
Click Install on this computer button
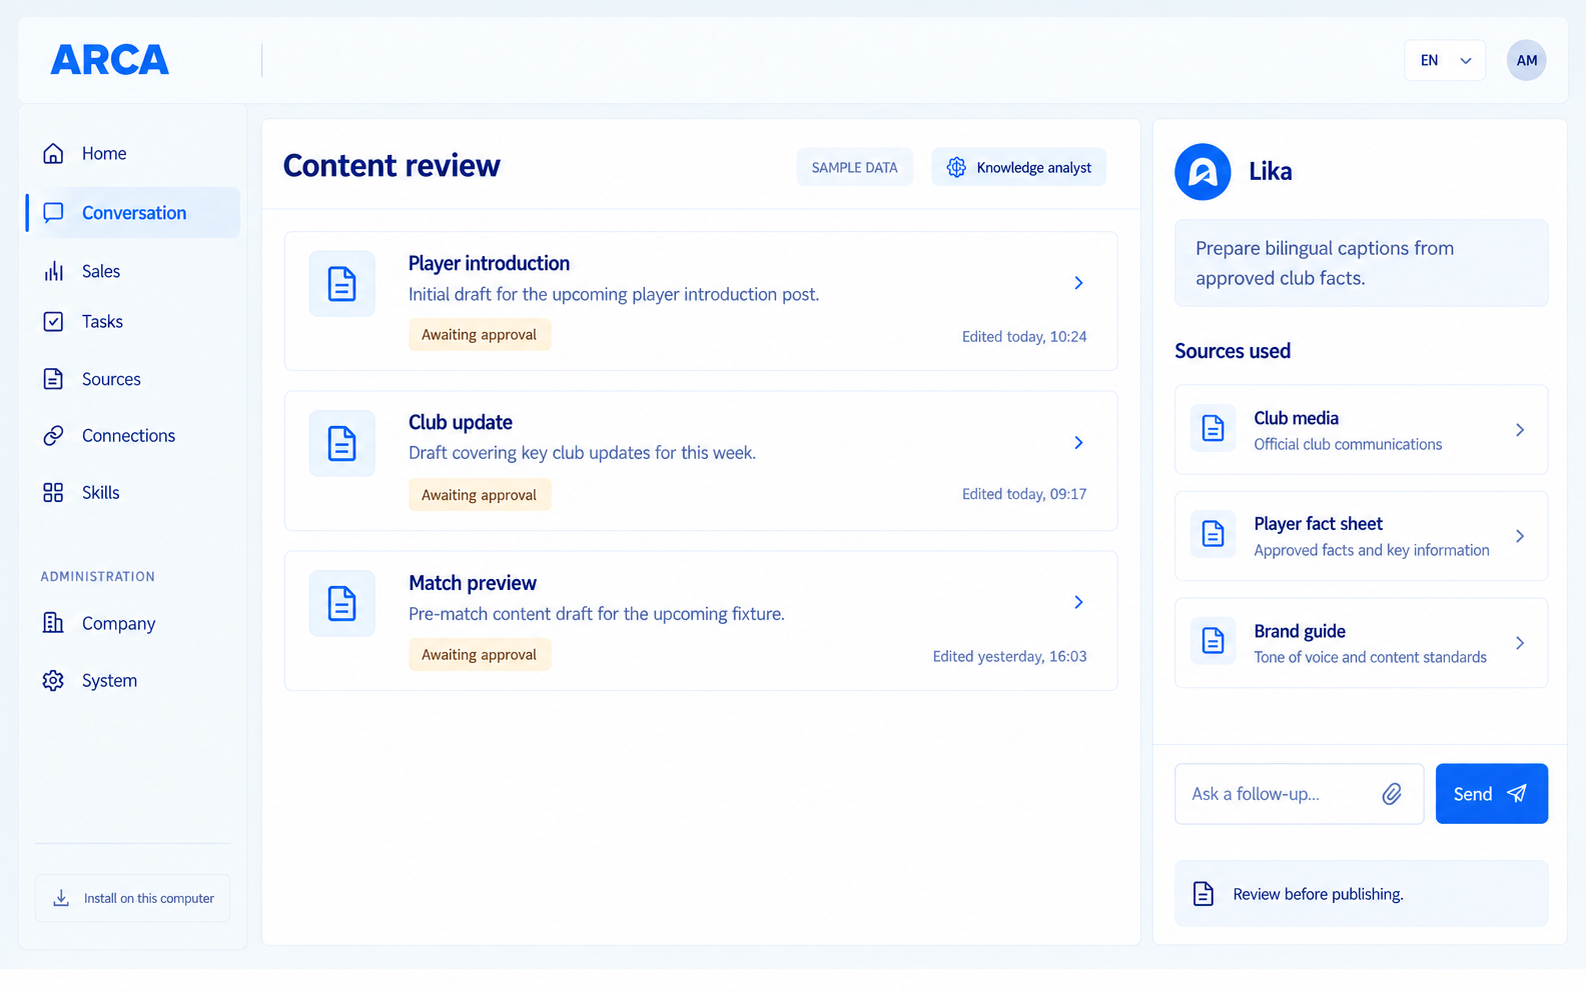pyautogui.click(x=133, y=898)
